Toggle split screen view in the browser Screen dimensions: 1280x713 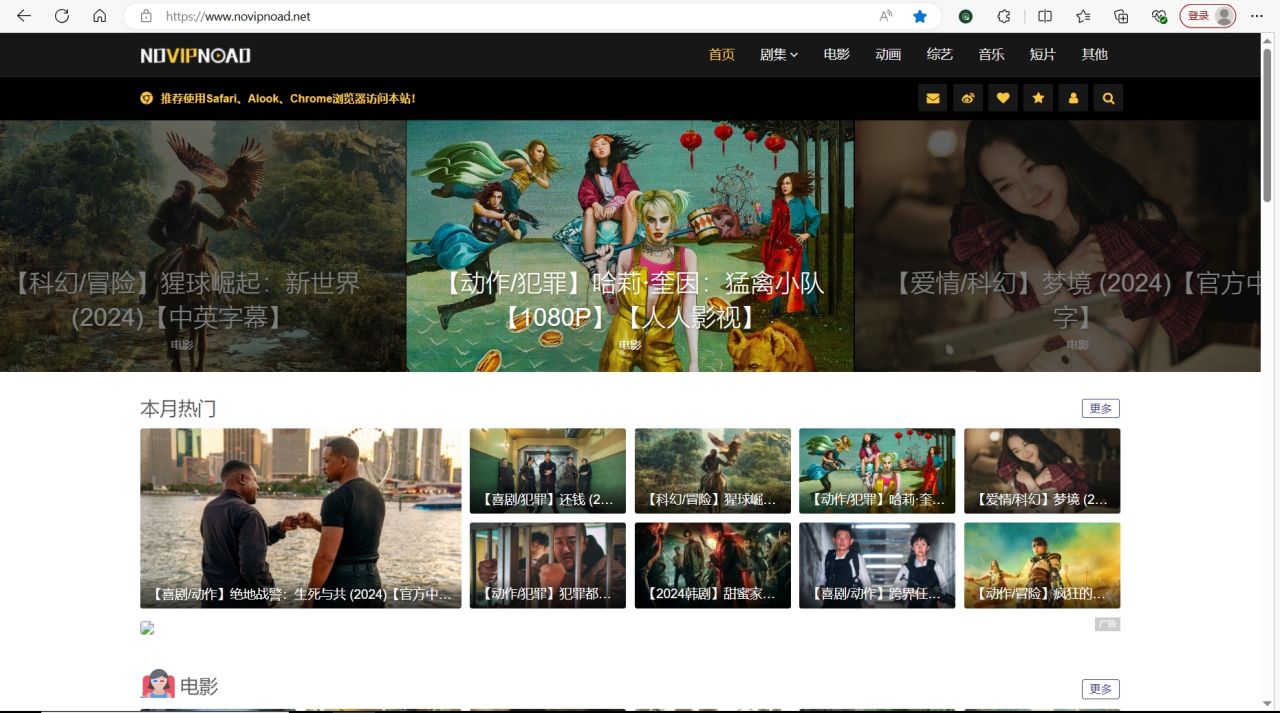pos(1045,16)
